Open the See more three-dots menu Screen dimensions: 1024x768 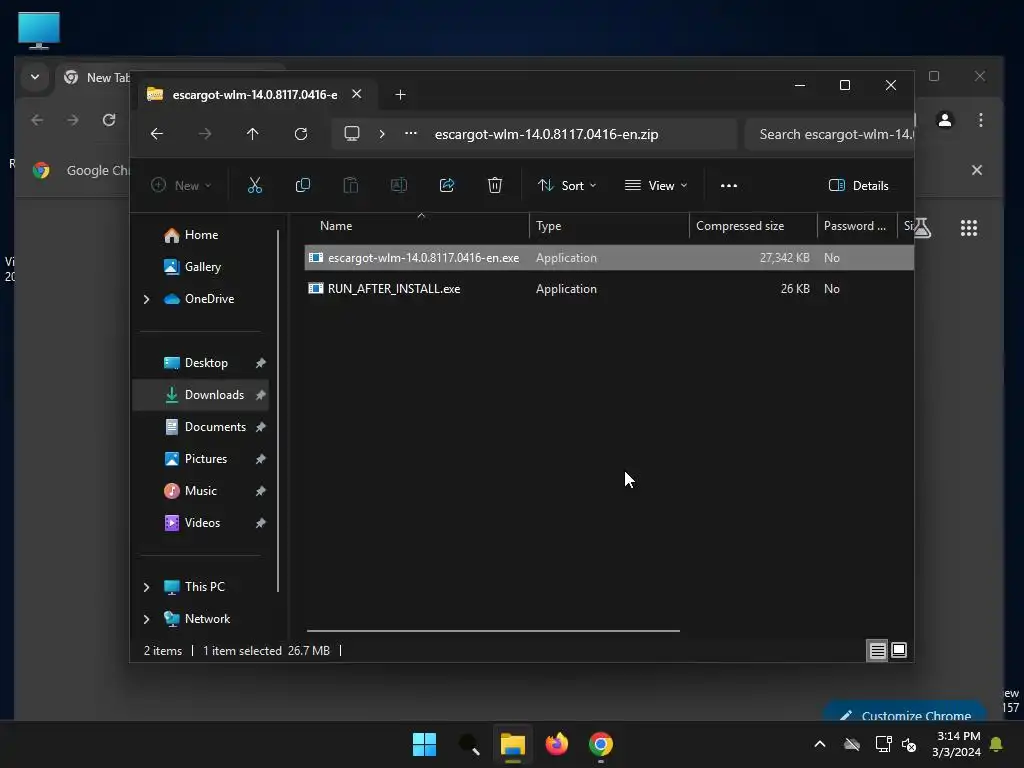729,185
